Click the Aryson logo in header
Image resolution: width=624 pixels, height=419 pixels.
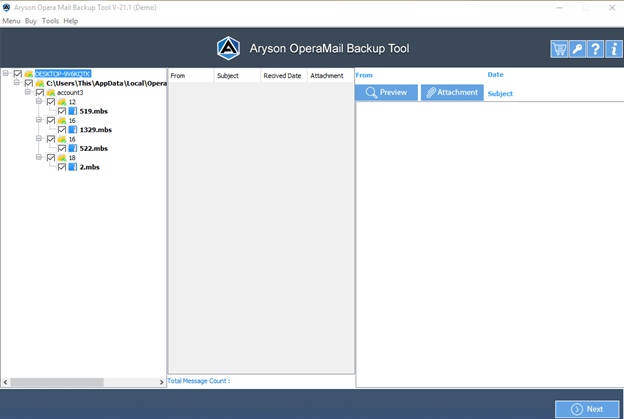228,49
